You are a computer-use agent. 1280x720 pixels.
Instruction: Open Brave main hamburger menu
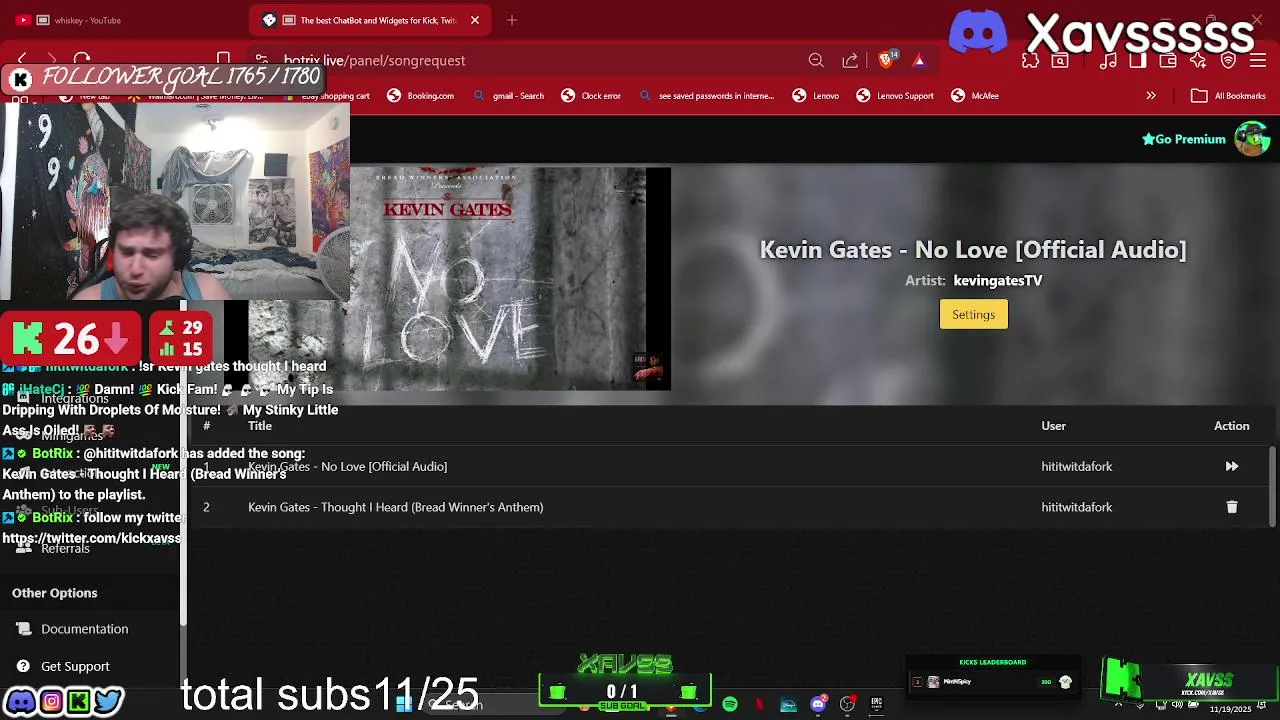pyautogui.click(x=1258, y=60)
